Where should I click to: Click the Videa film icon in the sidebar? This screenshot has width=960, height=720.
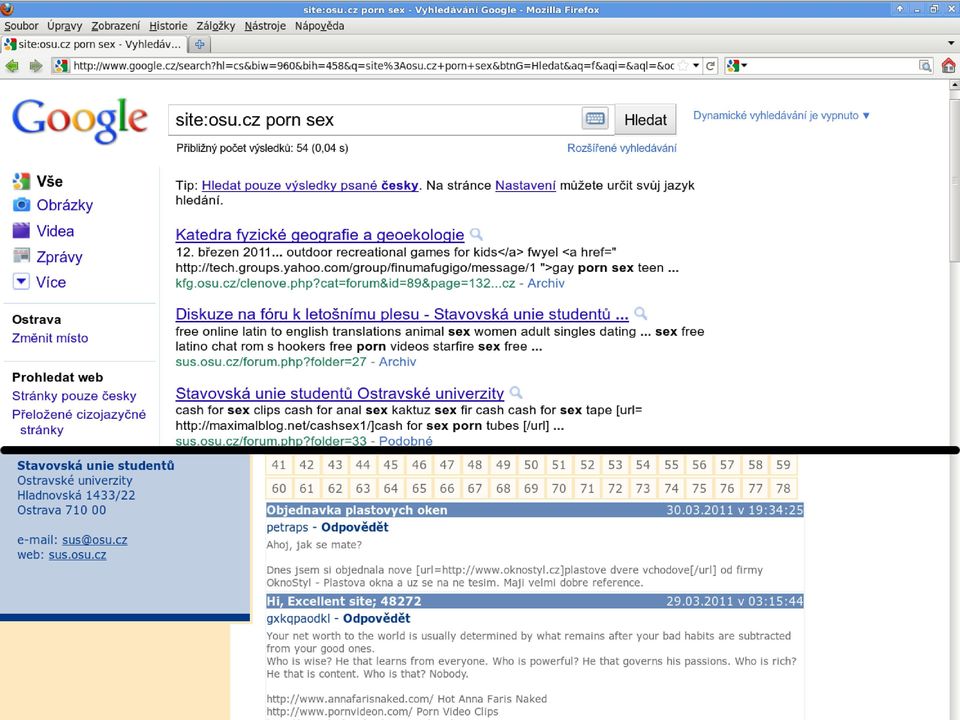pos(21,230)
